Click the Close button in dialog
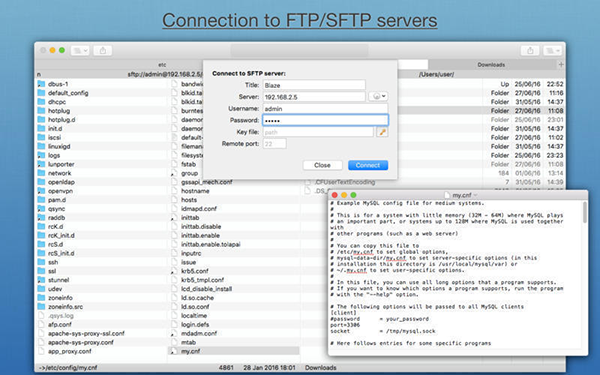This screenshot has height=375, width=600. [x=322, y=165]
